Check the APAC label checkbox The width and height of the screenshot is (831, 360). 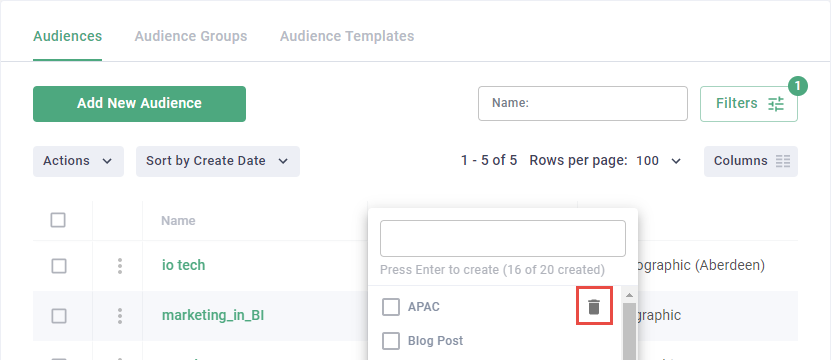click(x=391, y=307)
